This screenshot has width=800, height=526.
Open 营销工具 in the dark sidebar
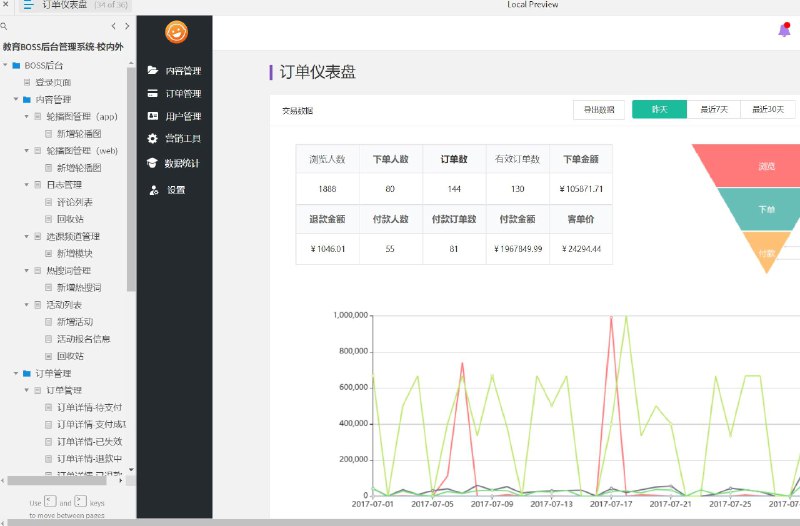click(174, 139)
